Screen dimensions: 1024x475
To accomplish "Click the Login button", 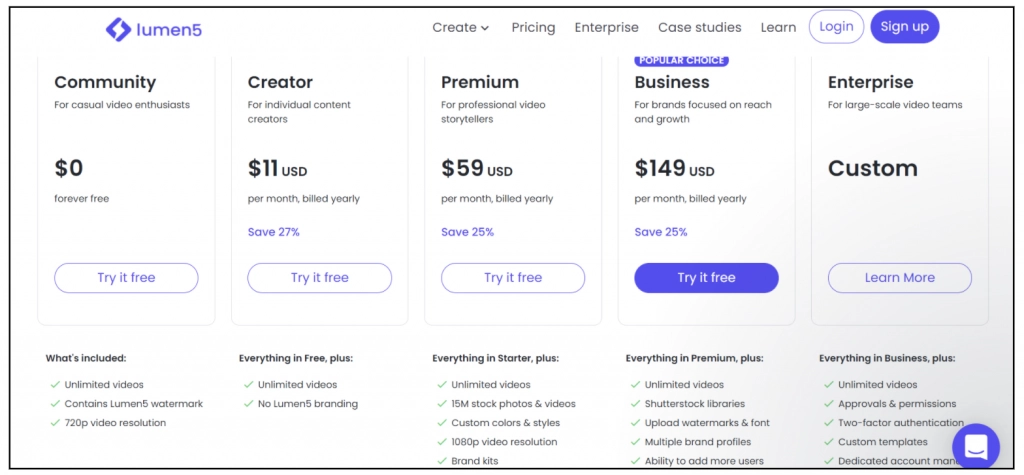I will point(836,27).
